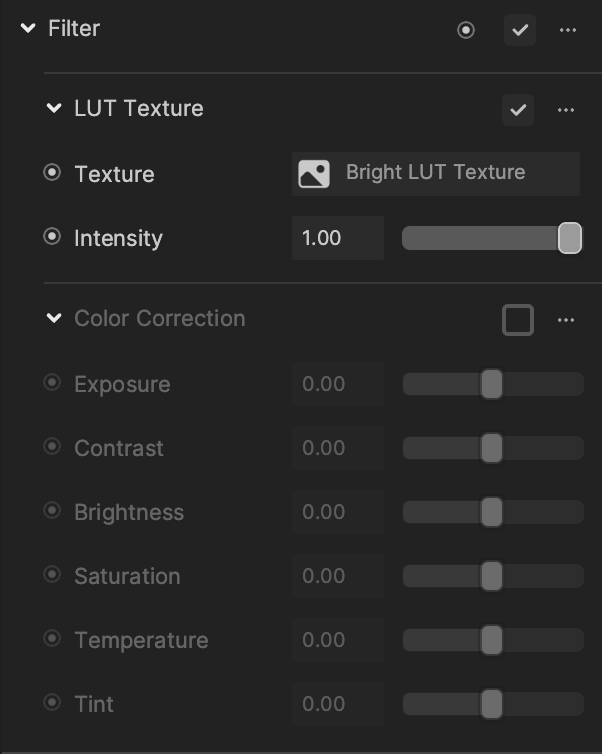Click keyframe icon beside Saturation

point(52,574)
